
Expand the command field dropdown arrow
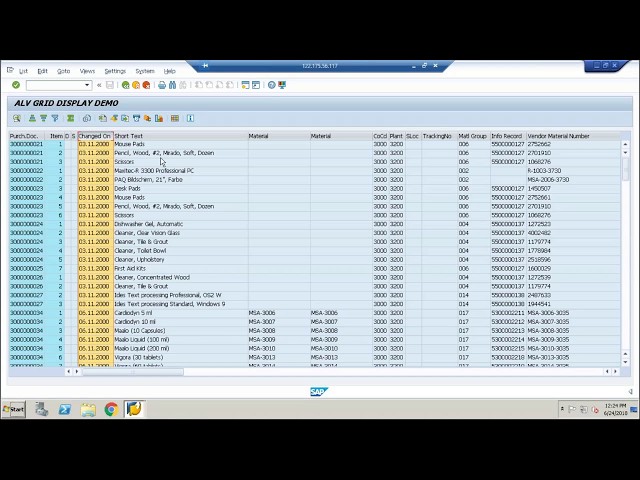[x=87, y=85]
